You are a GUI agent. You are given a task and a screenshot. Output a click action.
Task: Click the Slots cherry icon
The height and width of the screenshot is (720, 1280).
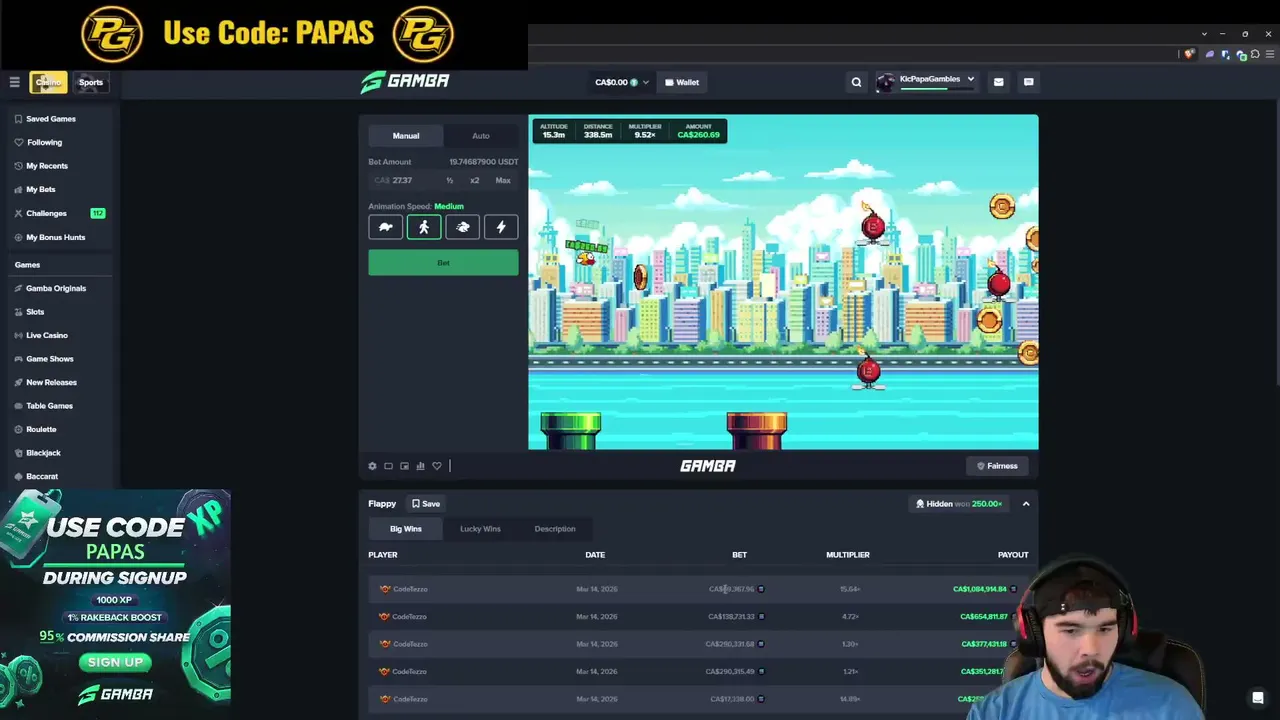pos(18,312)
